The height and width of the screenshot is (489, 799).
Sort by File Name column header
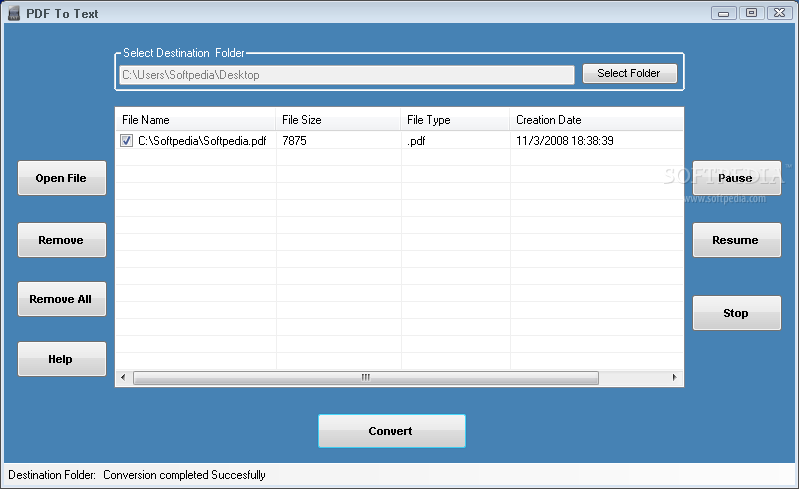point(196,120)
